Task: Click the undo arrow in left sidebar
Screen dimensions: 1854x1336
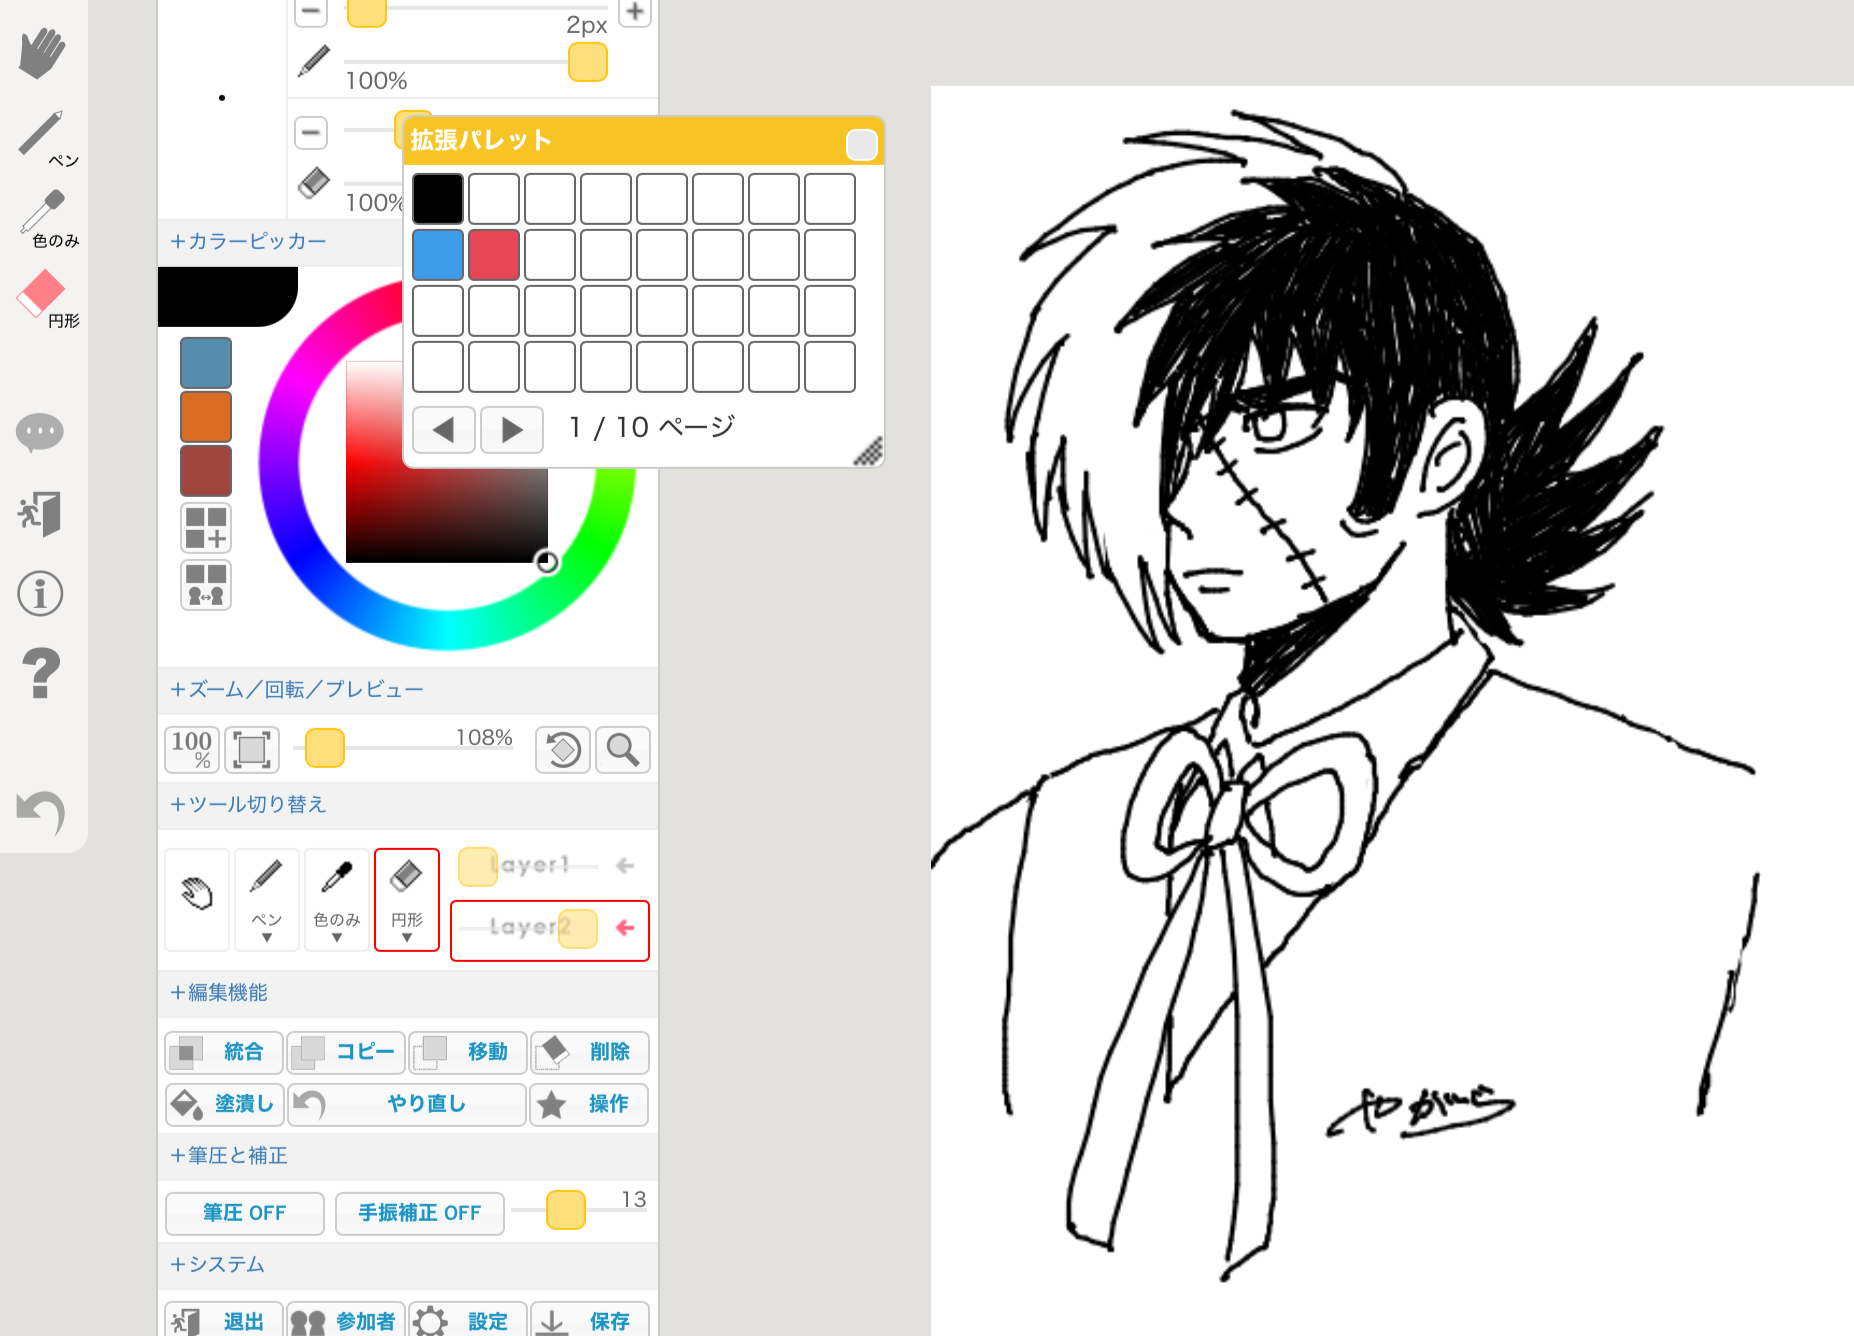Action: pos(41,812)
